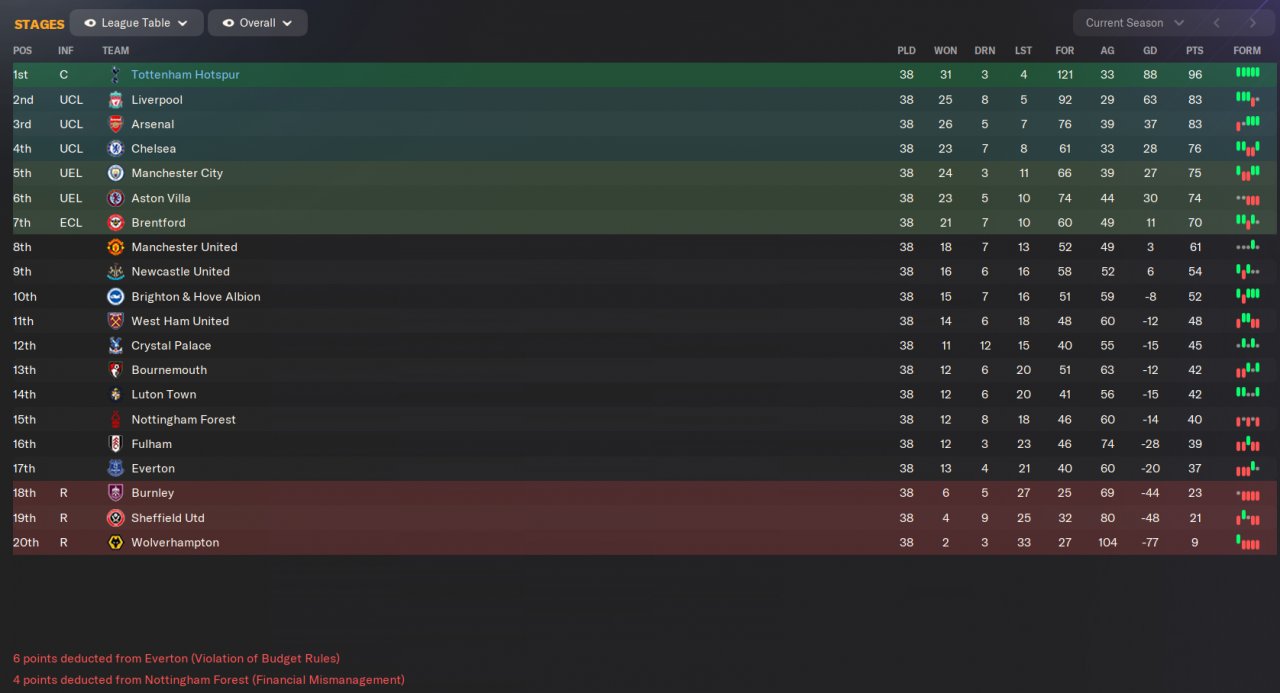Sort table by PTS column header
1280x693 pixels.
pyautogui.click(x=1194, y=51)
